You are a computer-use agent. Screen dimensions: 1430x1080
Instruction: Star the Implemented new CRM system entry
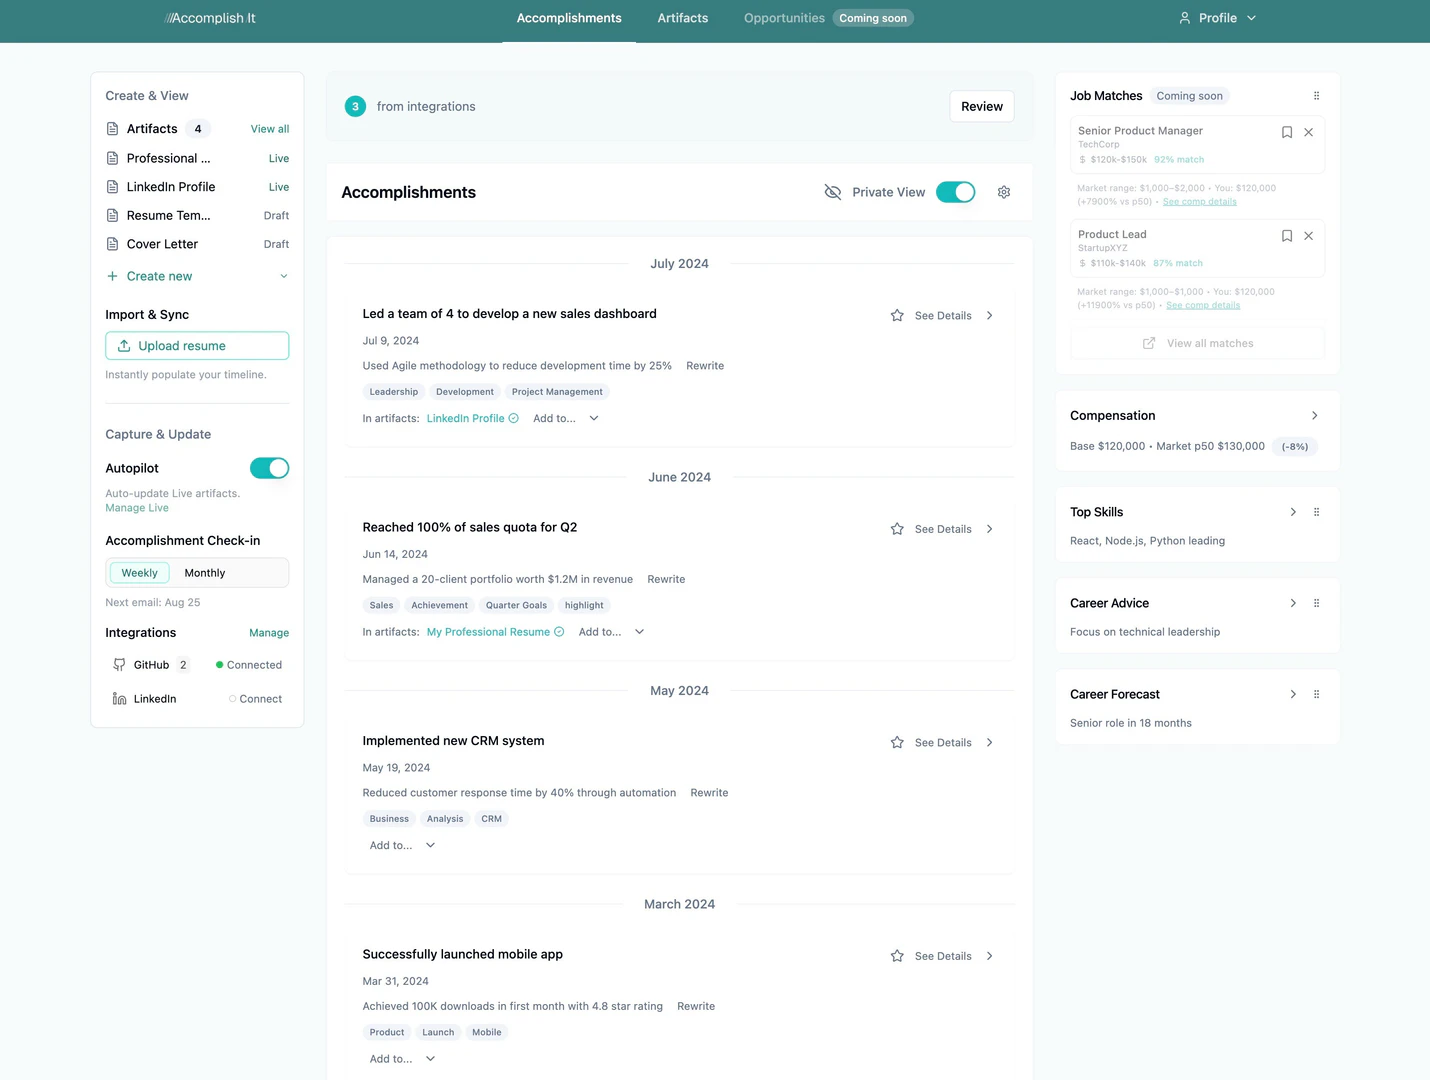tap(897, 743)
